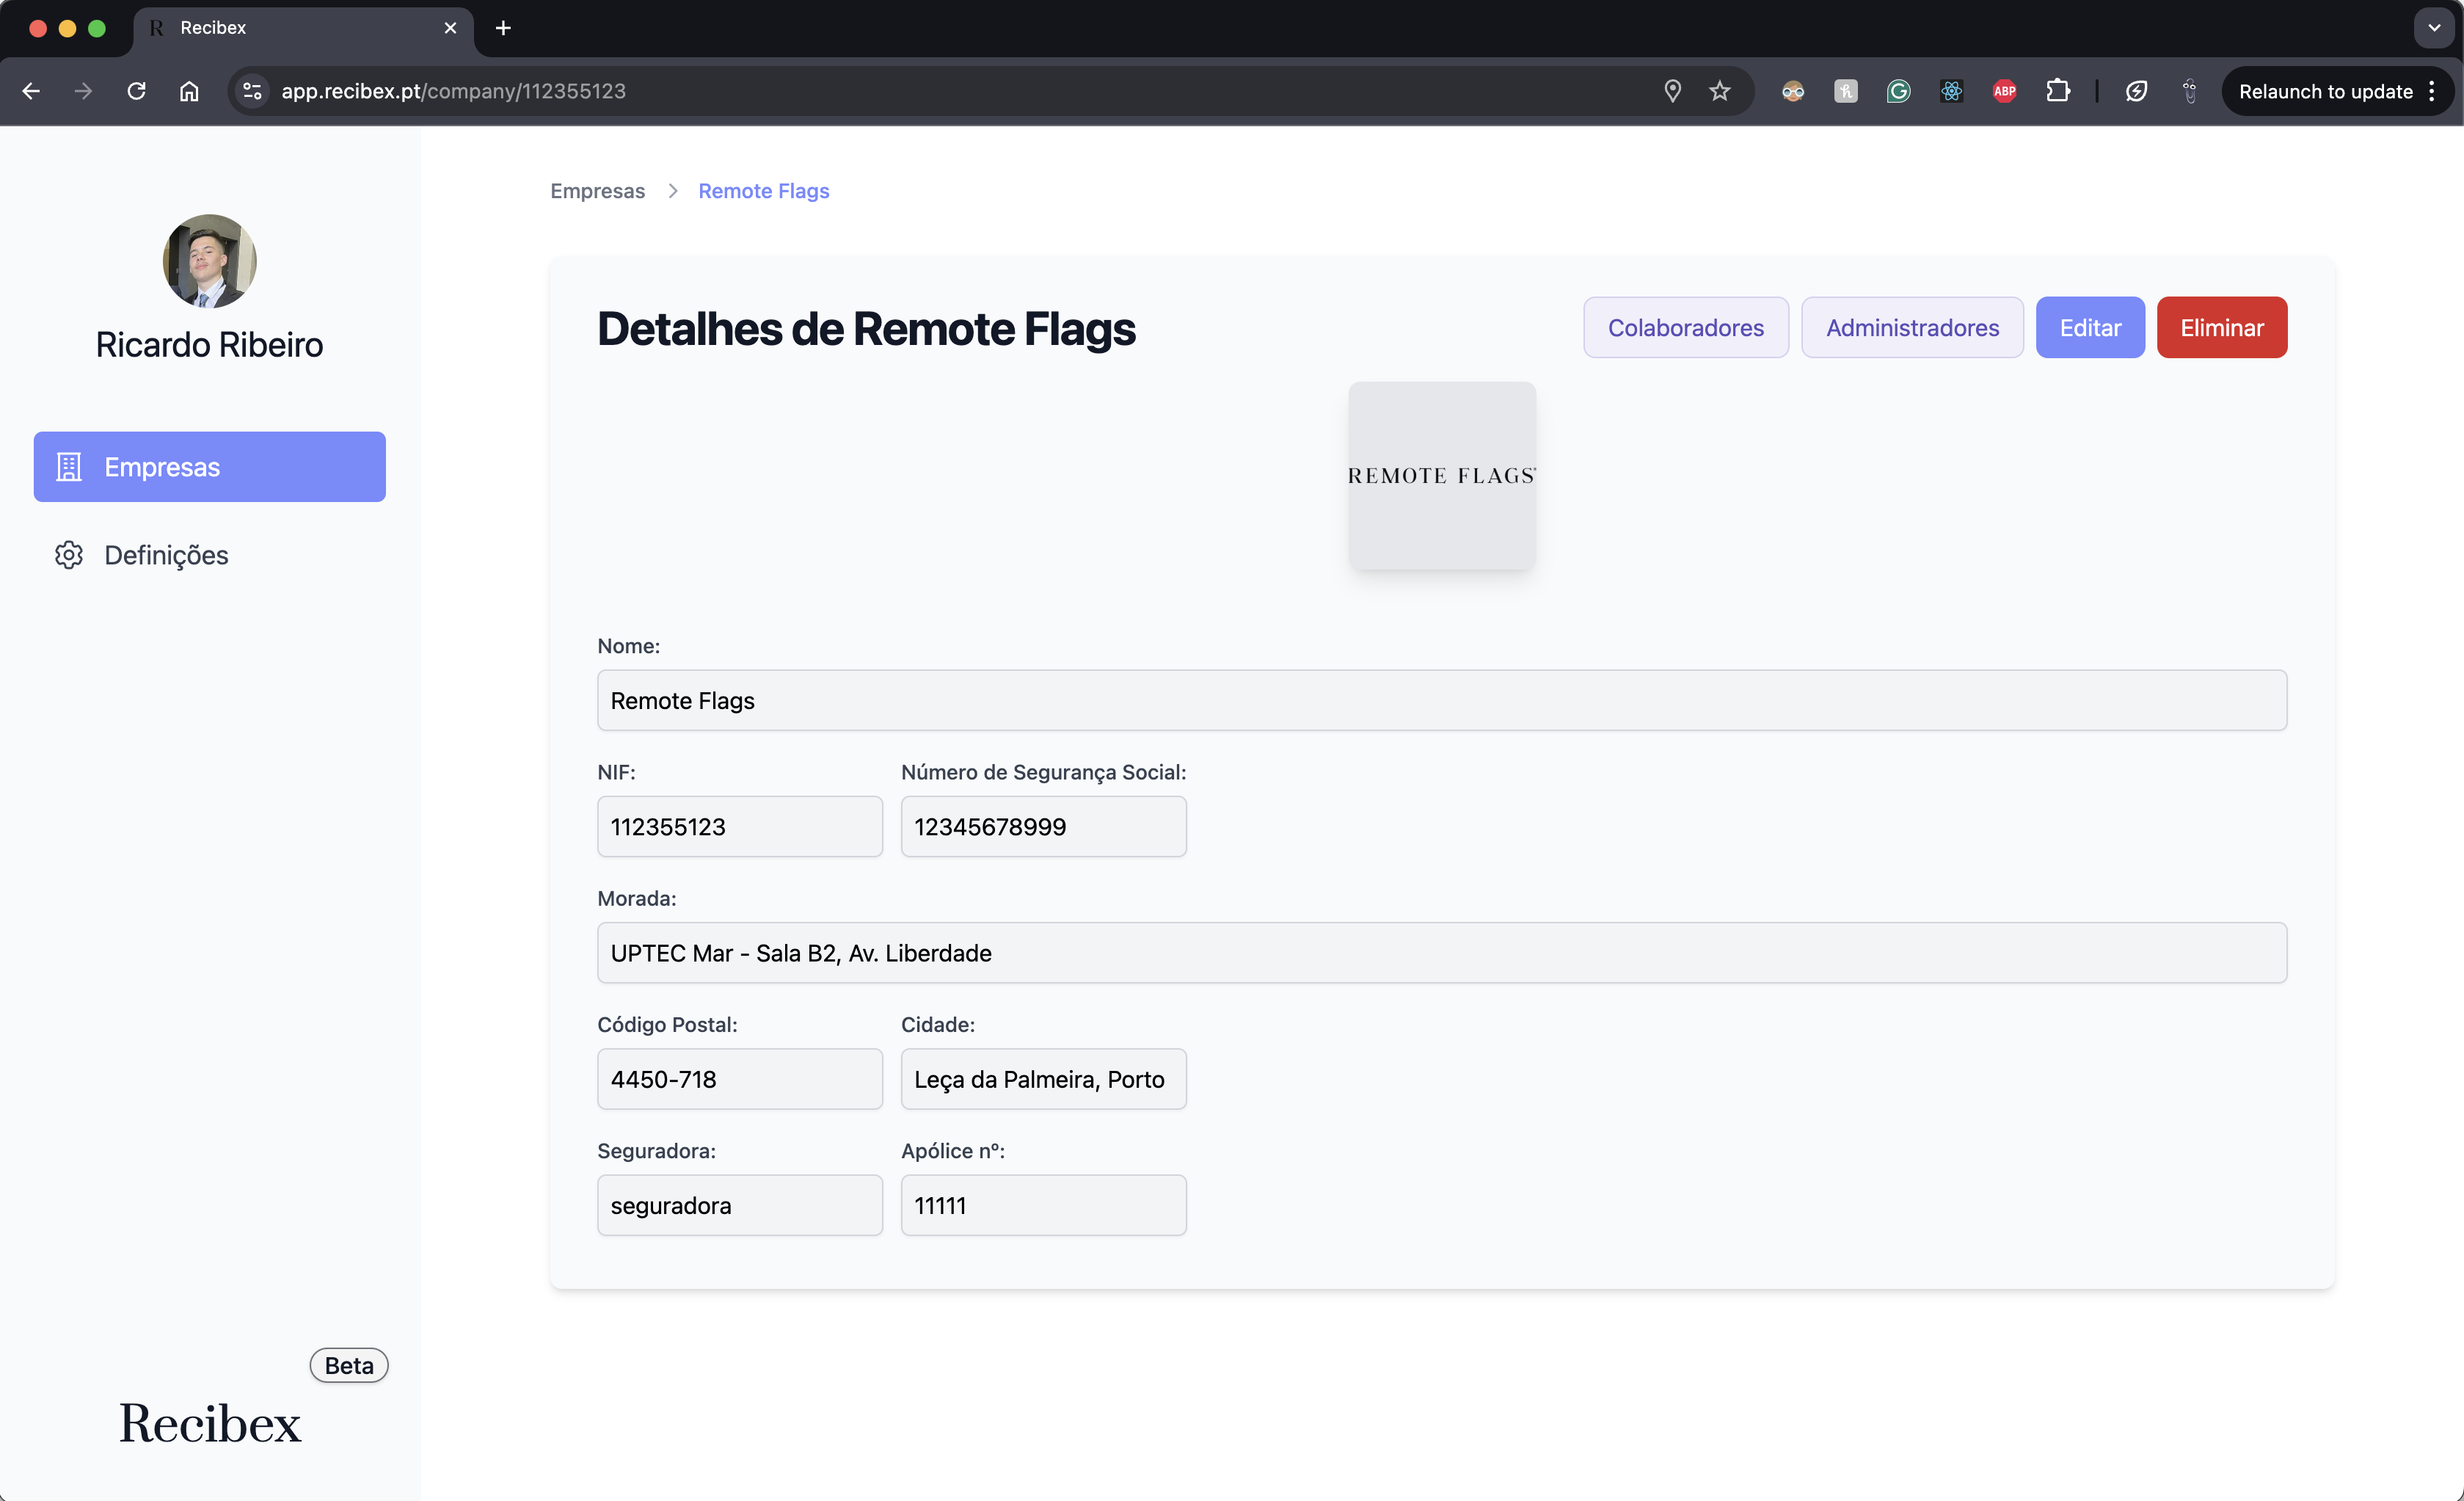Click the Nome input field
2464x1501 pixels.
coord(1442,700)
